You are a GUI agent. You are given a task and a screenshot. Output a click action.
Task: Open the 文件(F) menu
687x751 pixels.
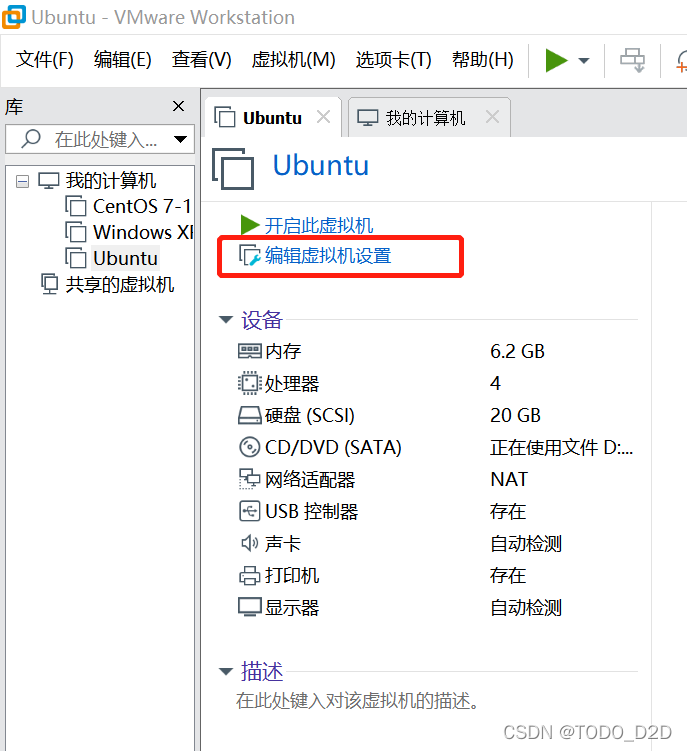tap(45, 60)
